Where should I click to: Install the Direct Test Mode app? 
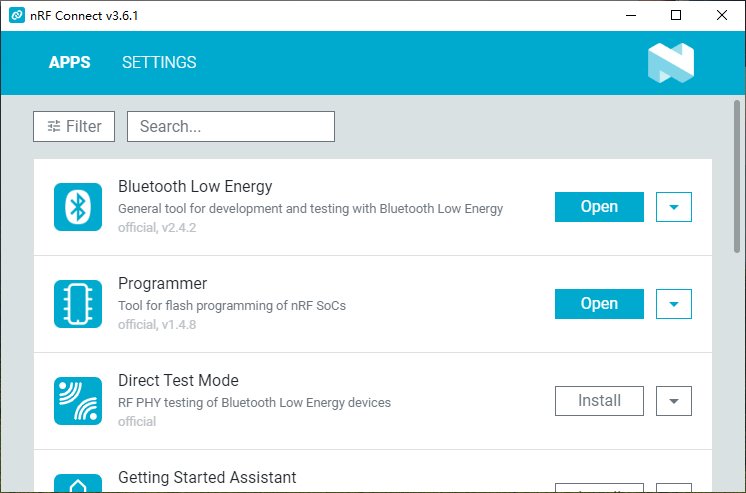(599, 401)
